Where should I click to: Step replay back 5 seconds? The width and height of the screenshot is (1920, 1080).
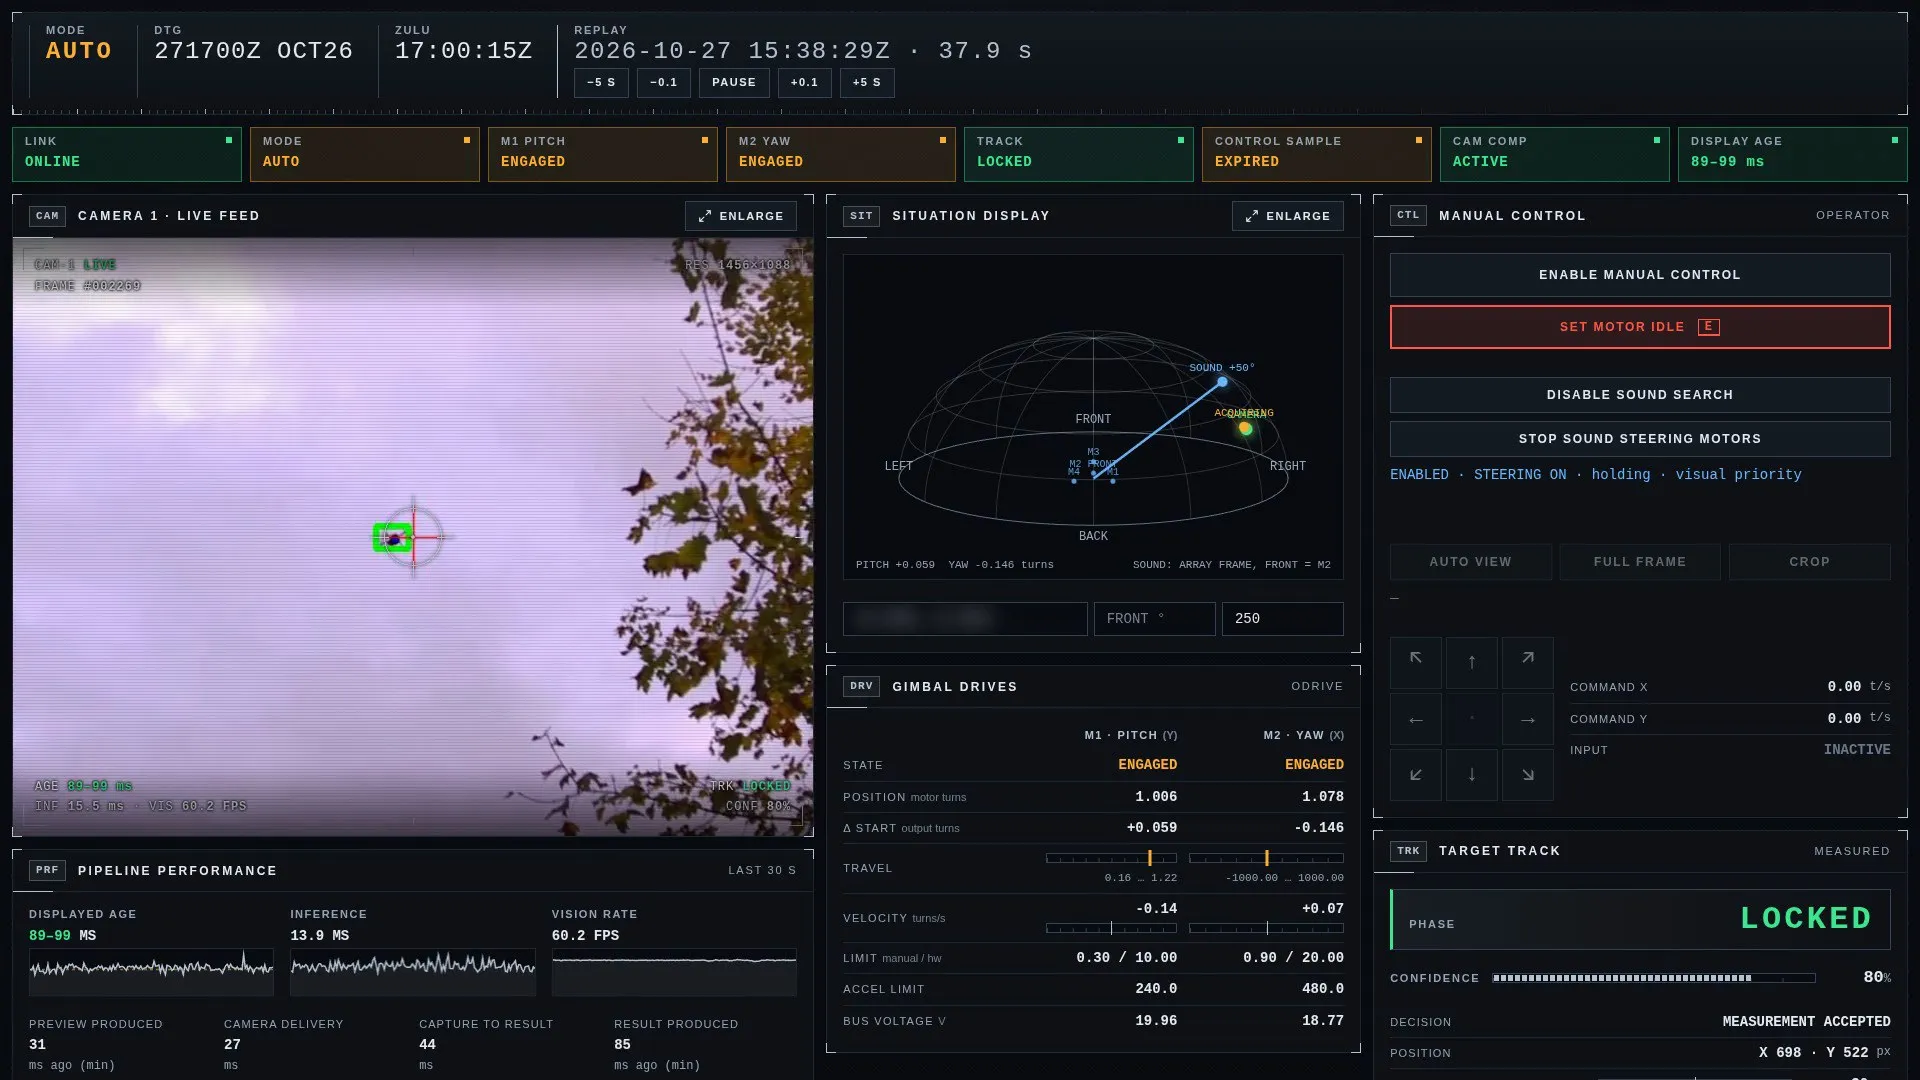(x=601, y=83)
